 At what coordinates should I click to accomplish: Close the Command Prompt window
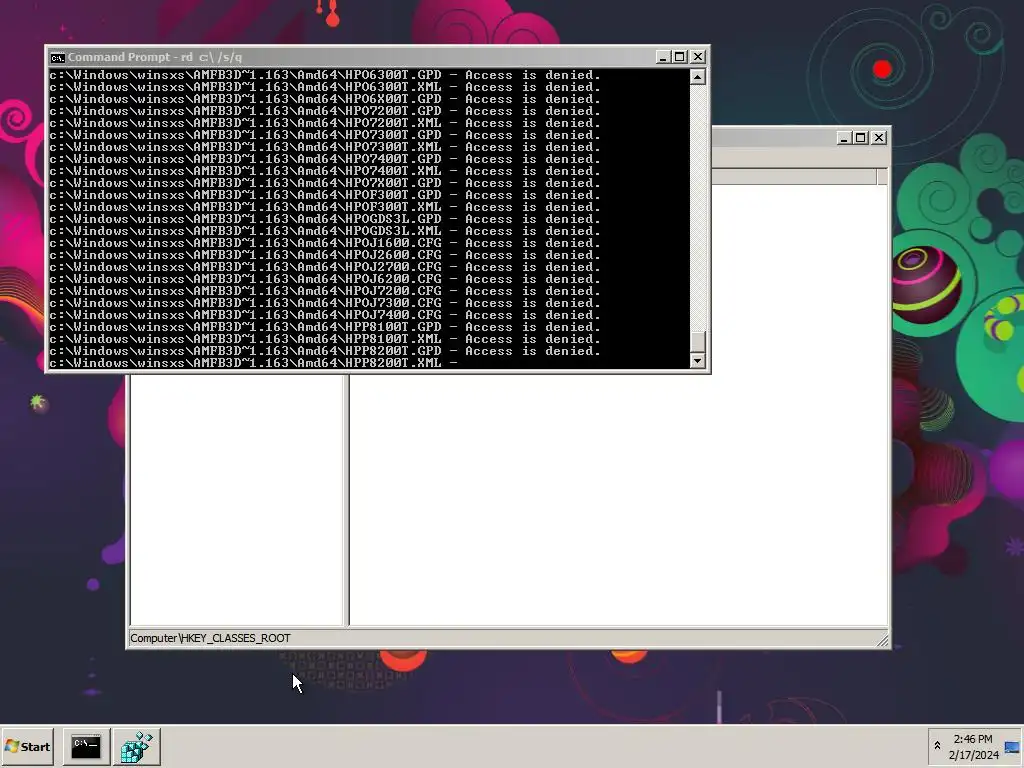click(x=698, y=57)
